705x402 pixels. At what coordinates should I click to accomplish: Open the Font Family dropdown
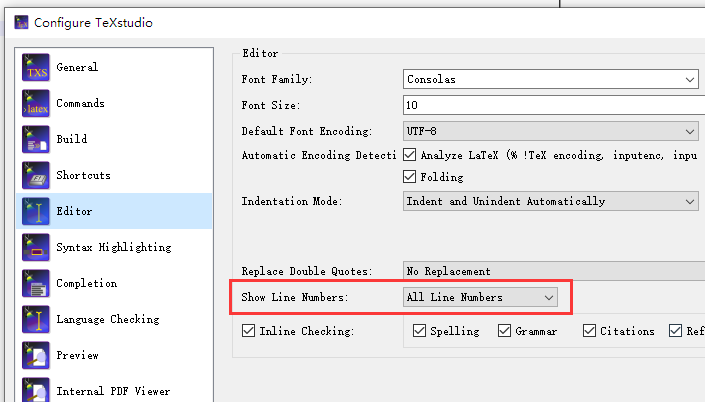pyautogui.click(x=551, y=79)
